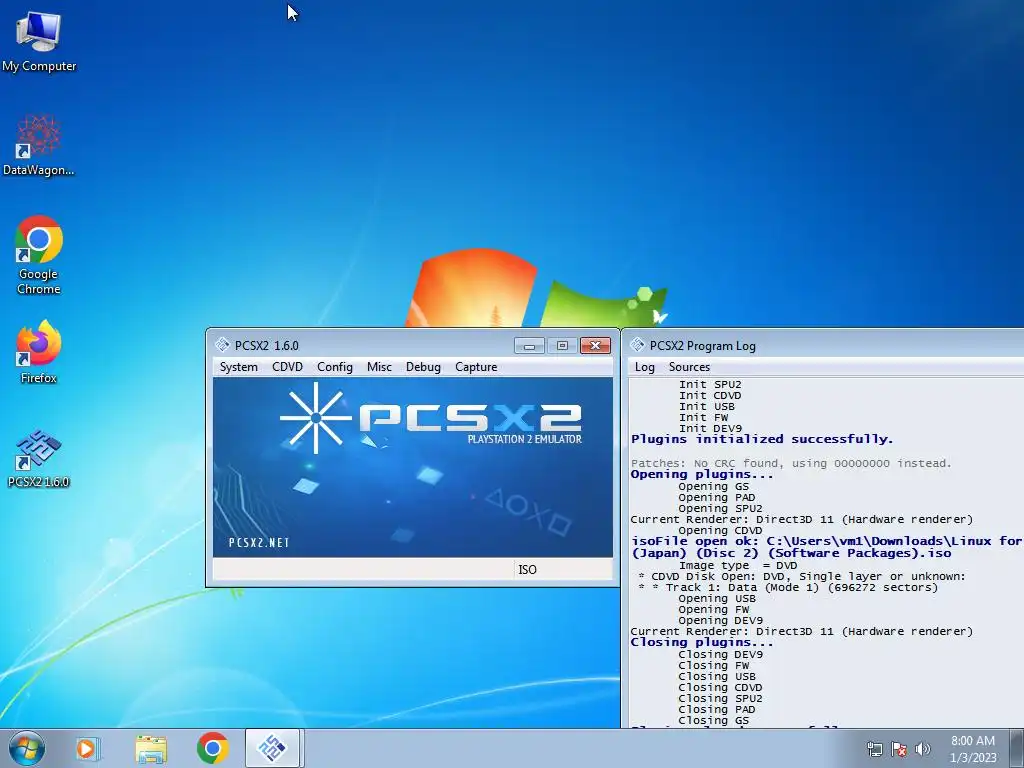Open the DataWagon desktop shortcut
The width and height of the screenshot is (1024, 768).
tap(39, 145)
